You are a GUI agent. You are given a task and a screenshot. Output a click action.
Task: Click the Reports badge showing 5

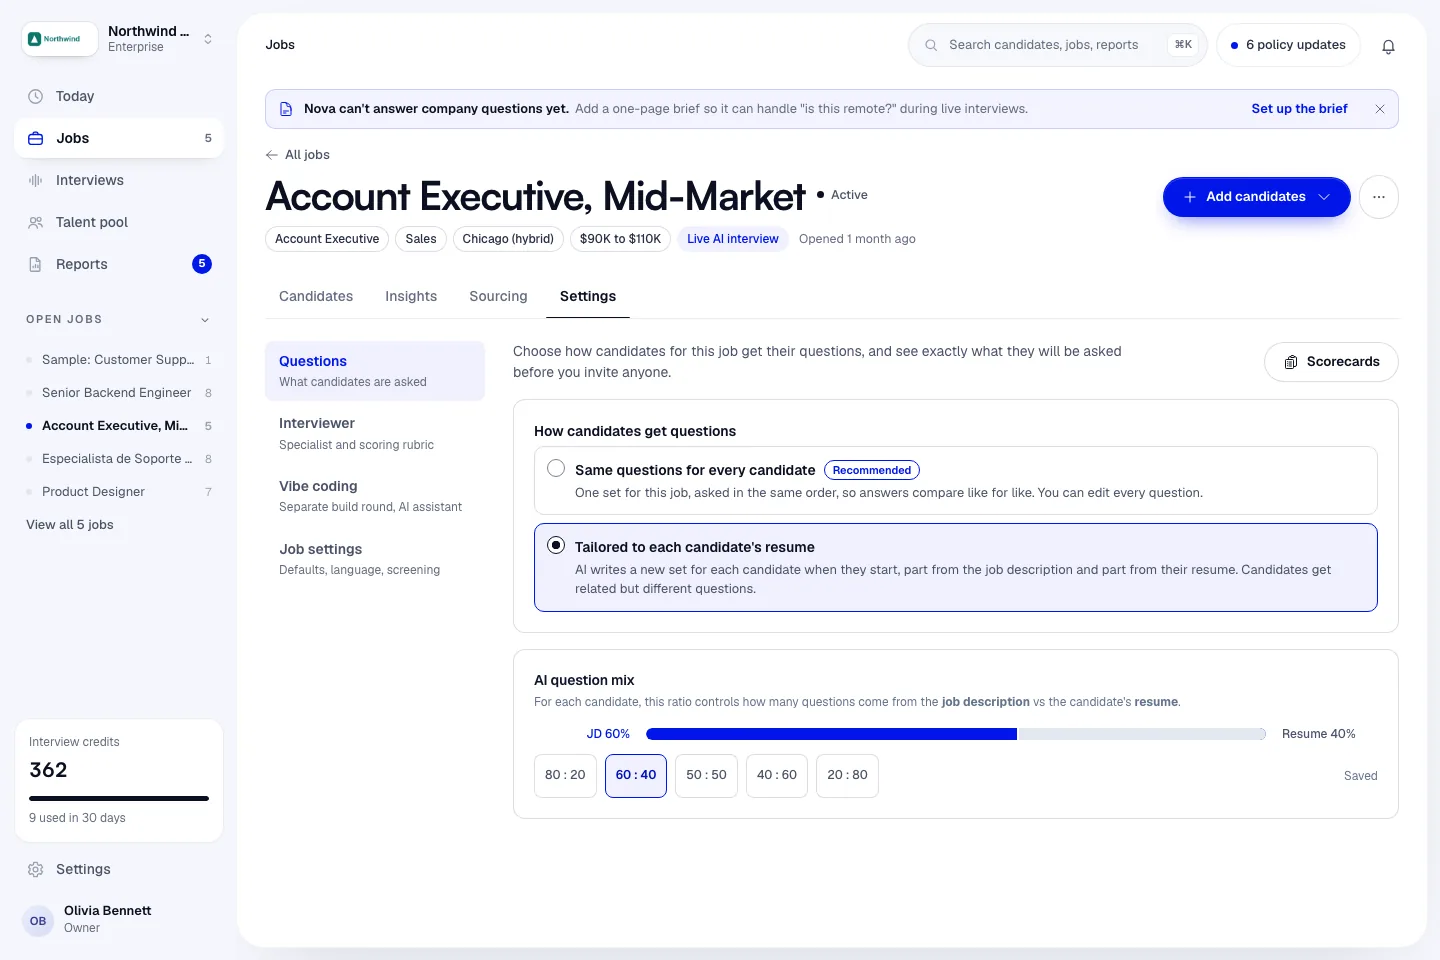point(202,264)
